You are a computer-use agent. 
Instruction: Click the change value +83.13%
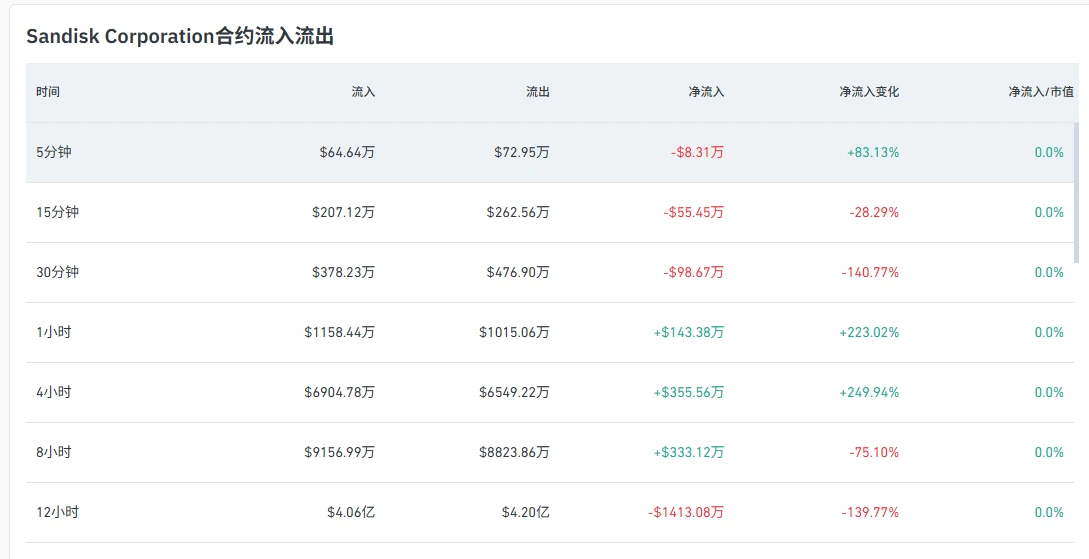(x=873, y=152)
